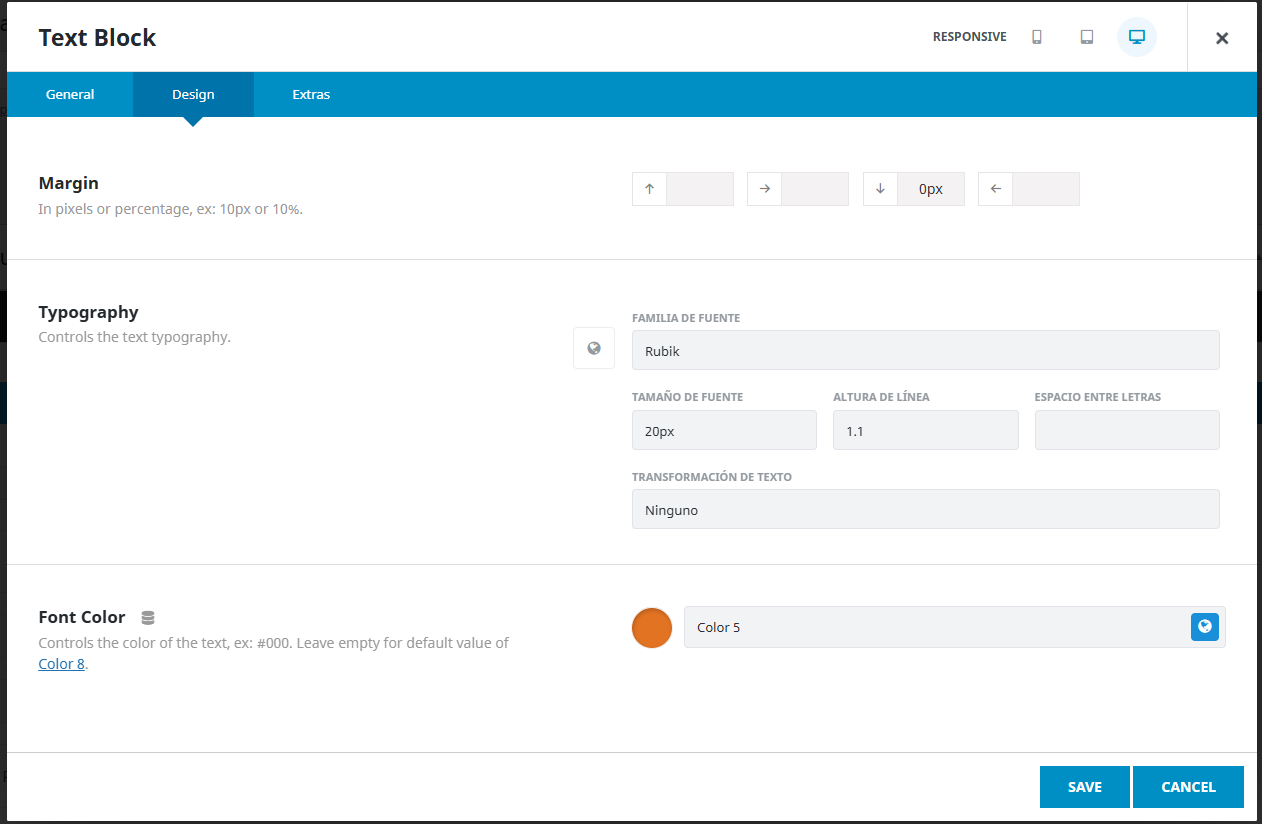Click the Font Color section heading
Image resolution: width=1262 pixels, height=824 pixels.
[x=82, y=617]
